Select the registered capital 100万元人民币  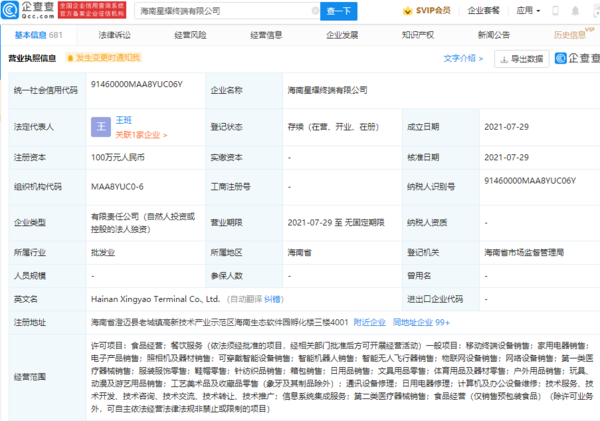coord(118,157)
